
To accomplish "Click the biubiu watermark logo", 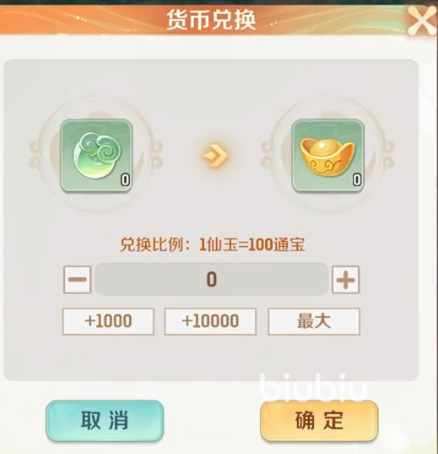I will point(313,387).
